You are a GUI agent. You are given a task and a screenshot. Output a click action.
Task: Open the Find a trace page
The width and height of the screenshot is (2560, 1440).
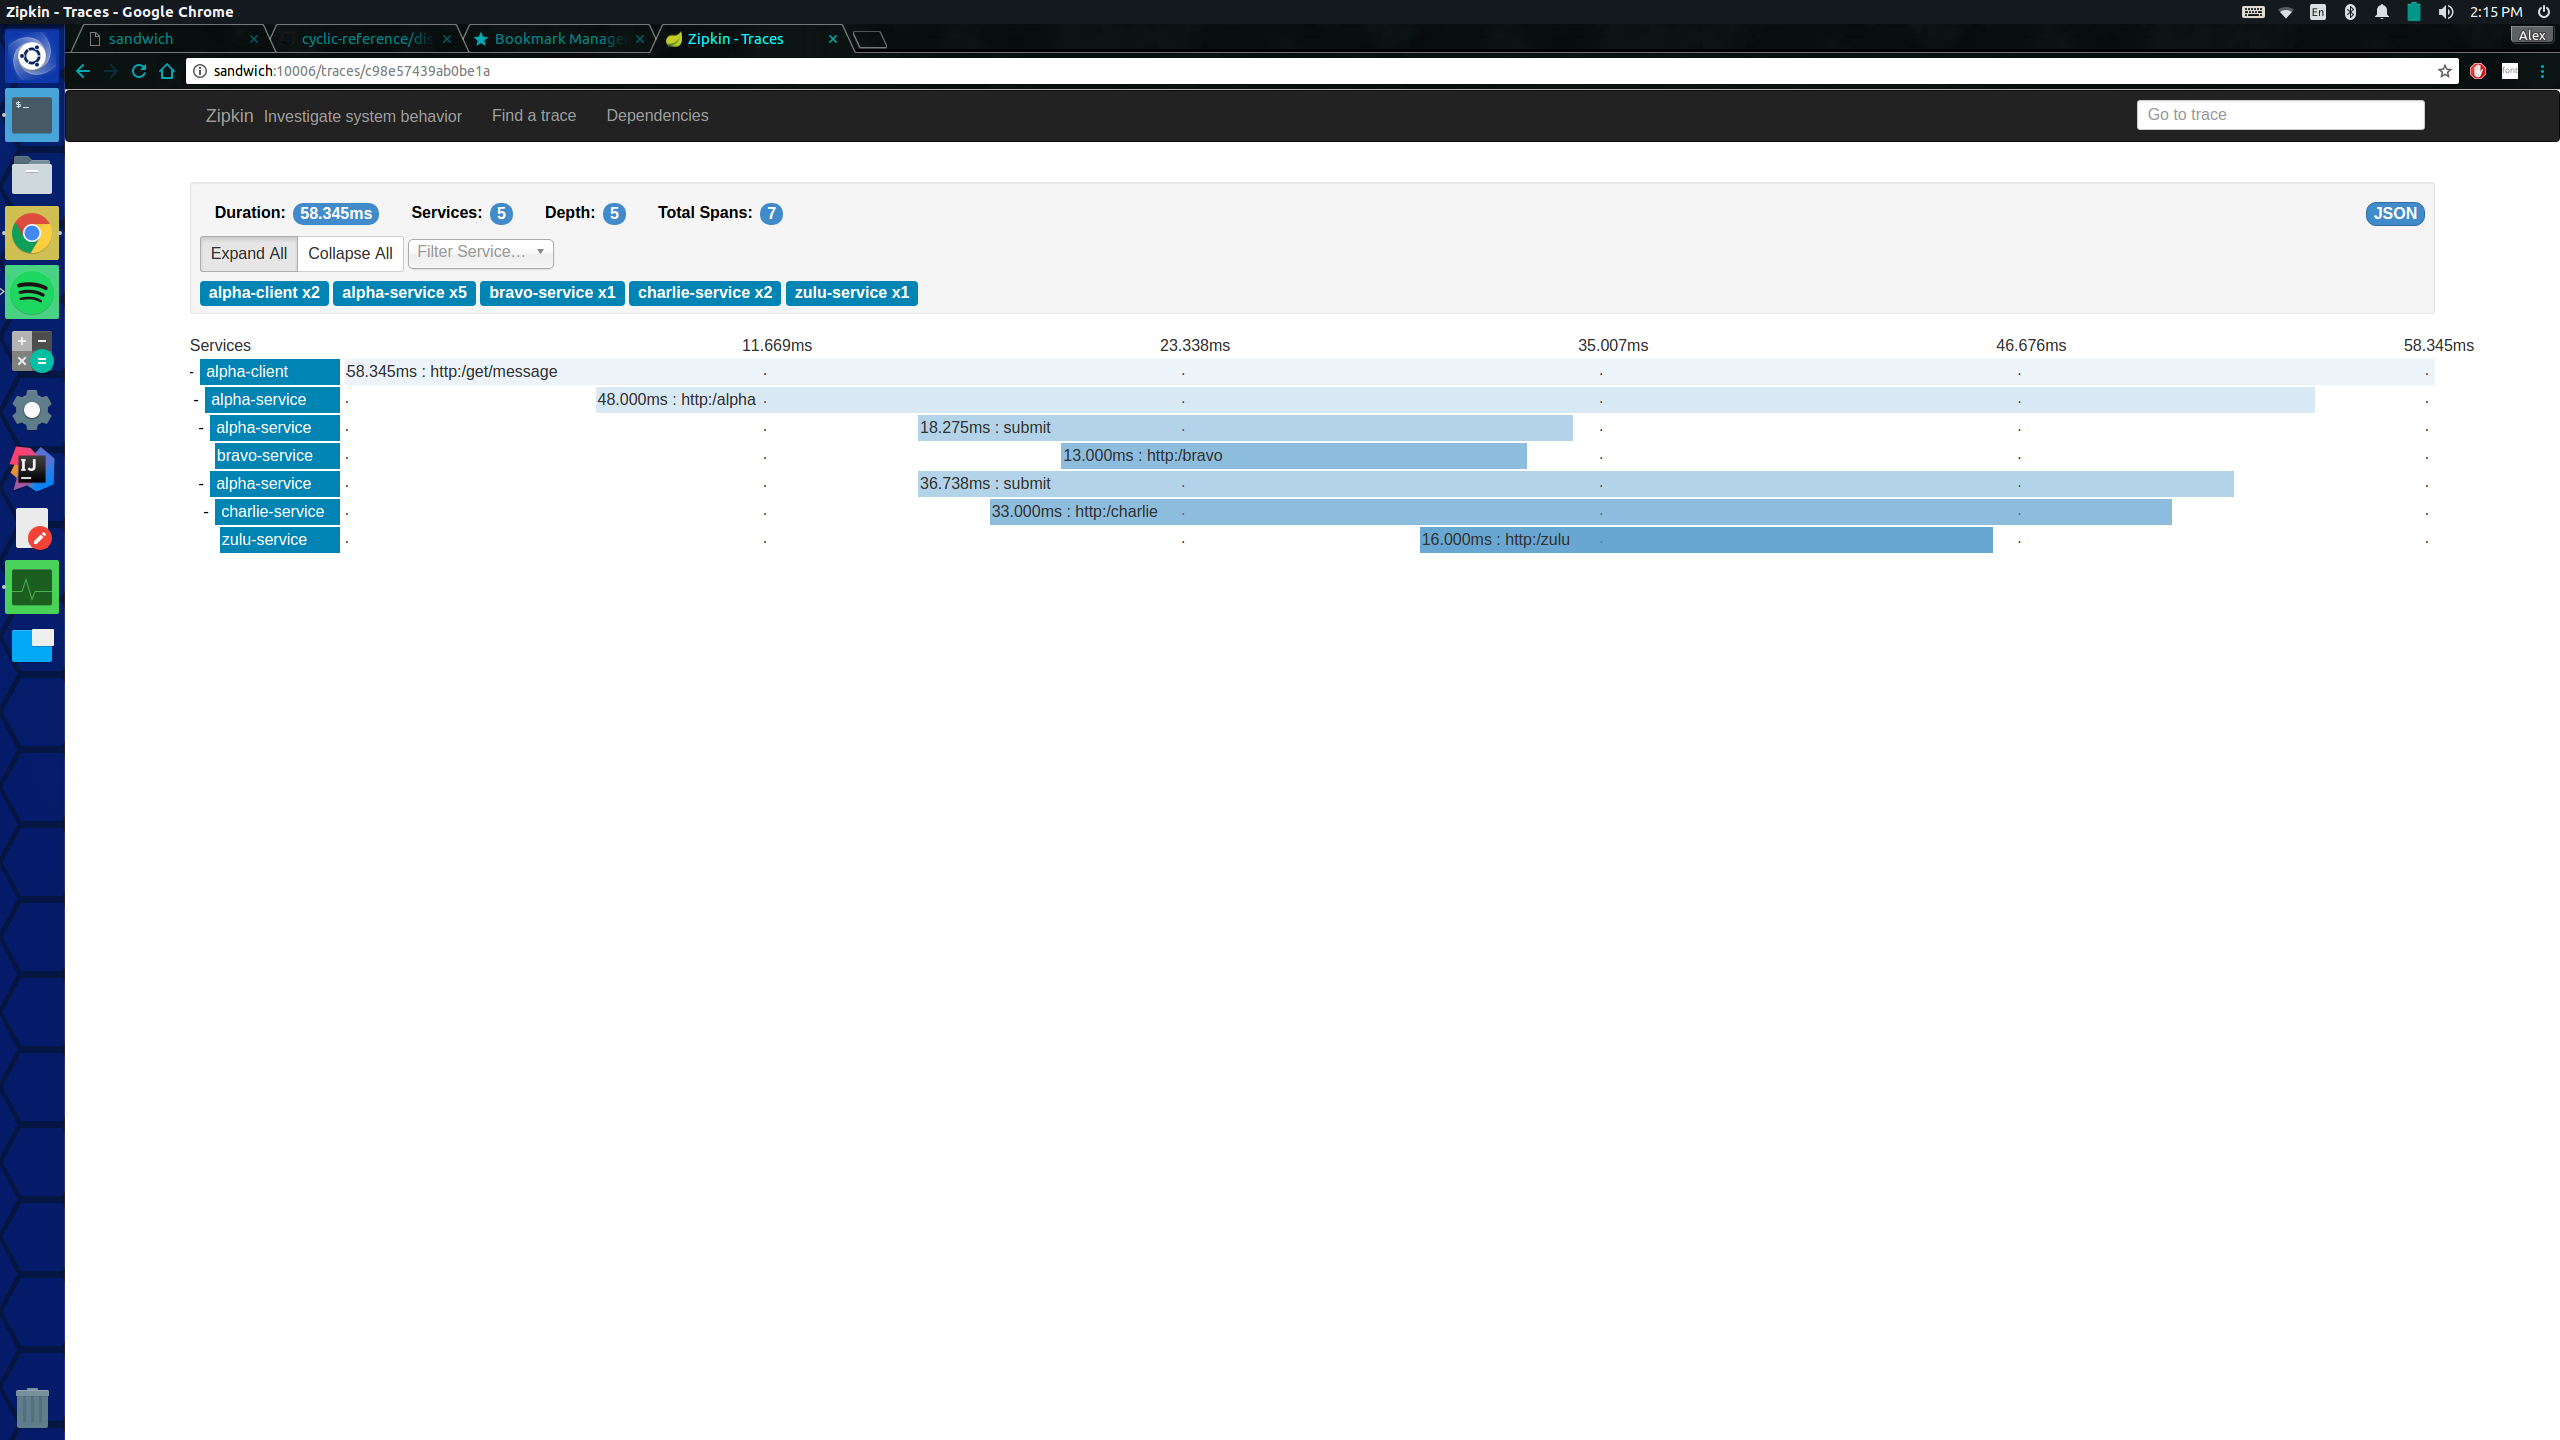(x=533, y=116)
